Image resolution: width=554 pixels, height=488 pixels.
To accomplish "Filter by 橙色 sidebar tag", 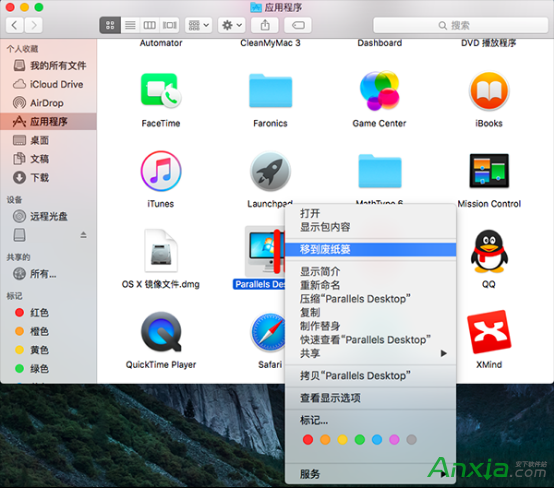I will [x=48, y=331].
